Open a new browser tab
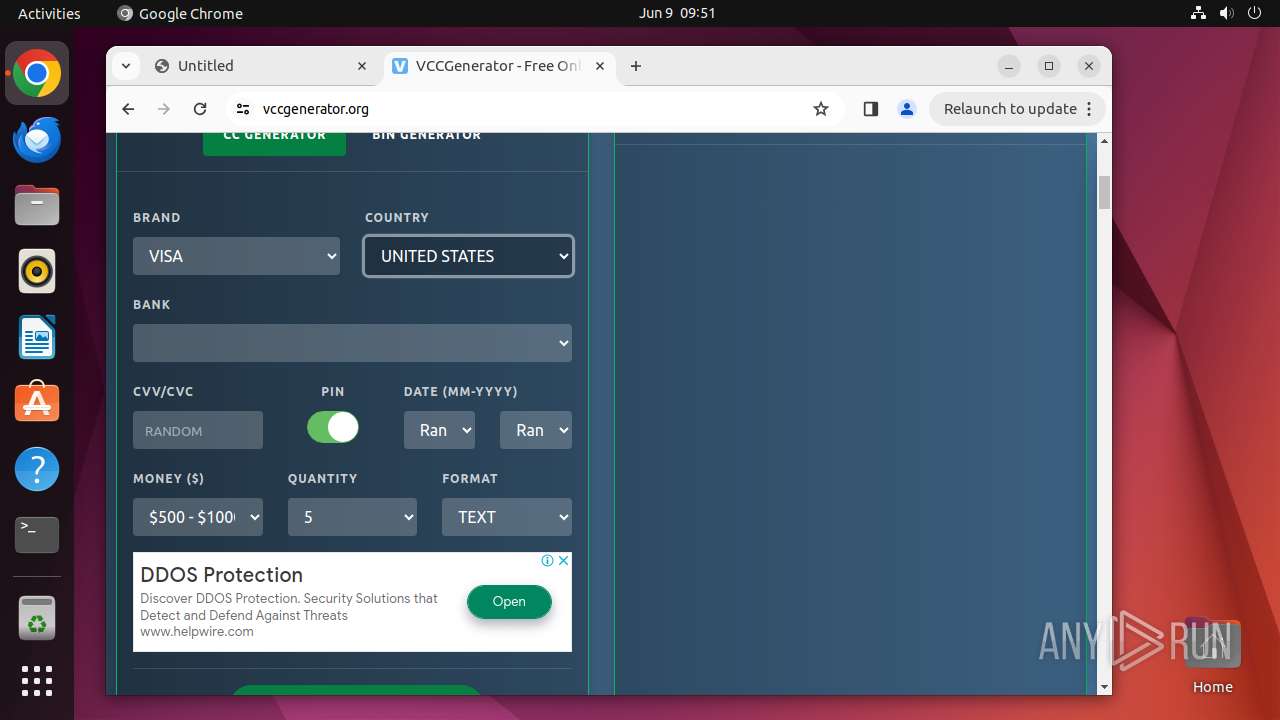Image resolution: width=1280 pixels, height=720 pixels. click(x=636, y=66)
